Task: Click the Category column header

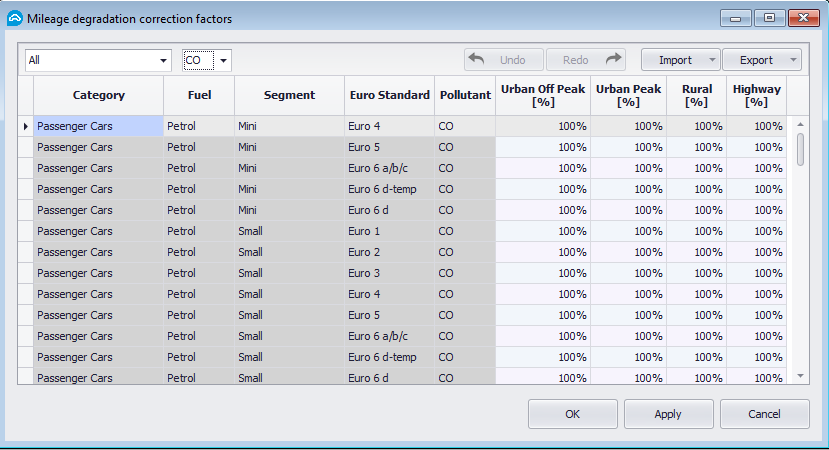Action: 98,95
